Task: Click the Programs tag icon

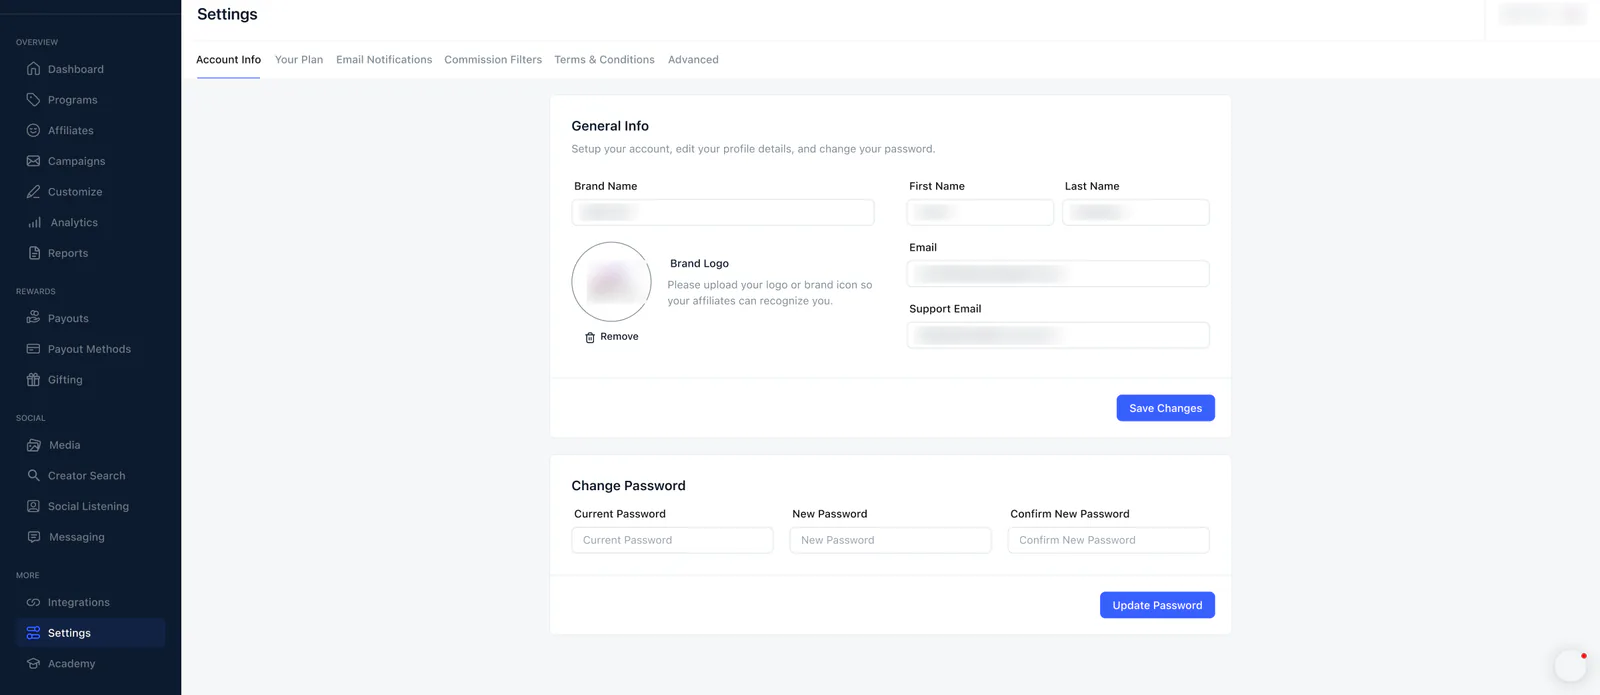Action: point(33,100)
